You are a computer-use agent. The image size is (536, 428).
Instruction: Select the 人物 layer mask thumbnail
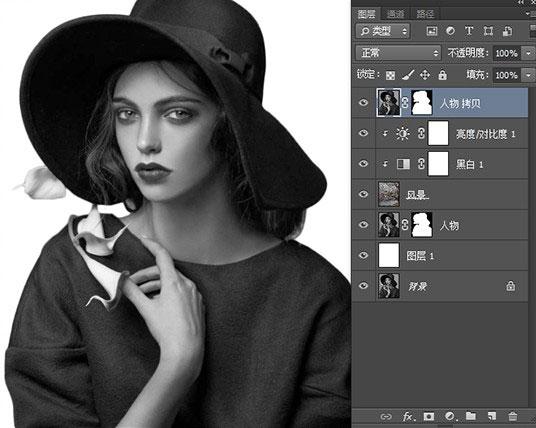(421, 225)
